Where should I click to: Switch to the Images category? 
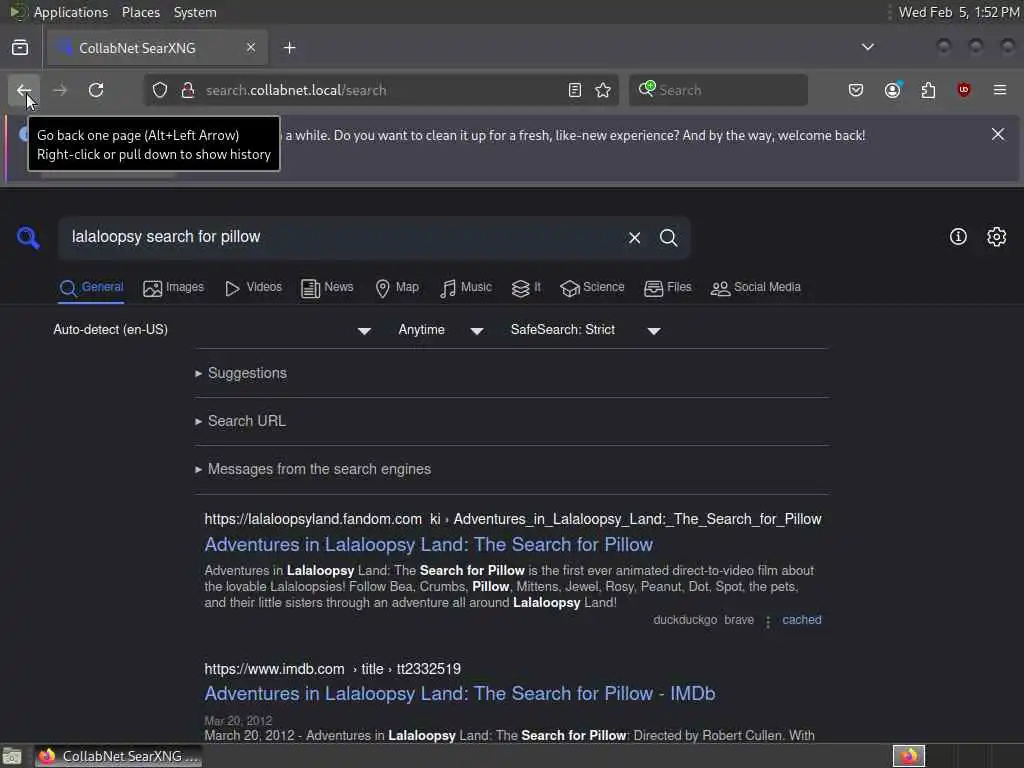[x=174, y=287]
